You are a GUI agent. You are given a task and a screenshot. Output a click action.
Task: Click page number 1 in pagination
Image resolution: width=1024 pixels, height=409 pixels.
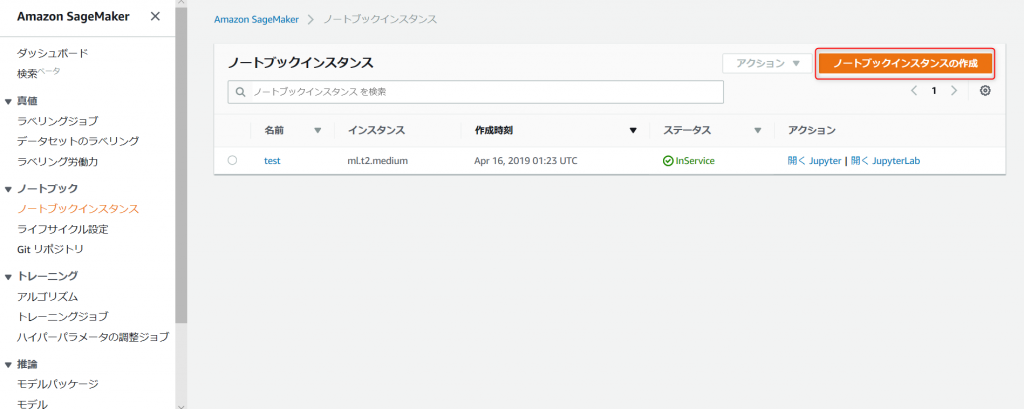tap(934, 91)
